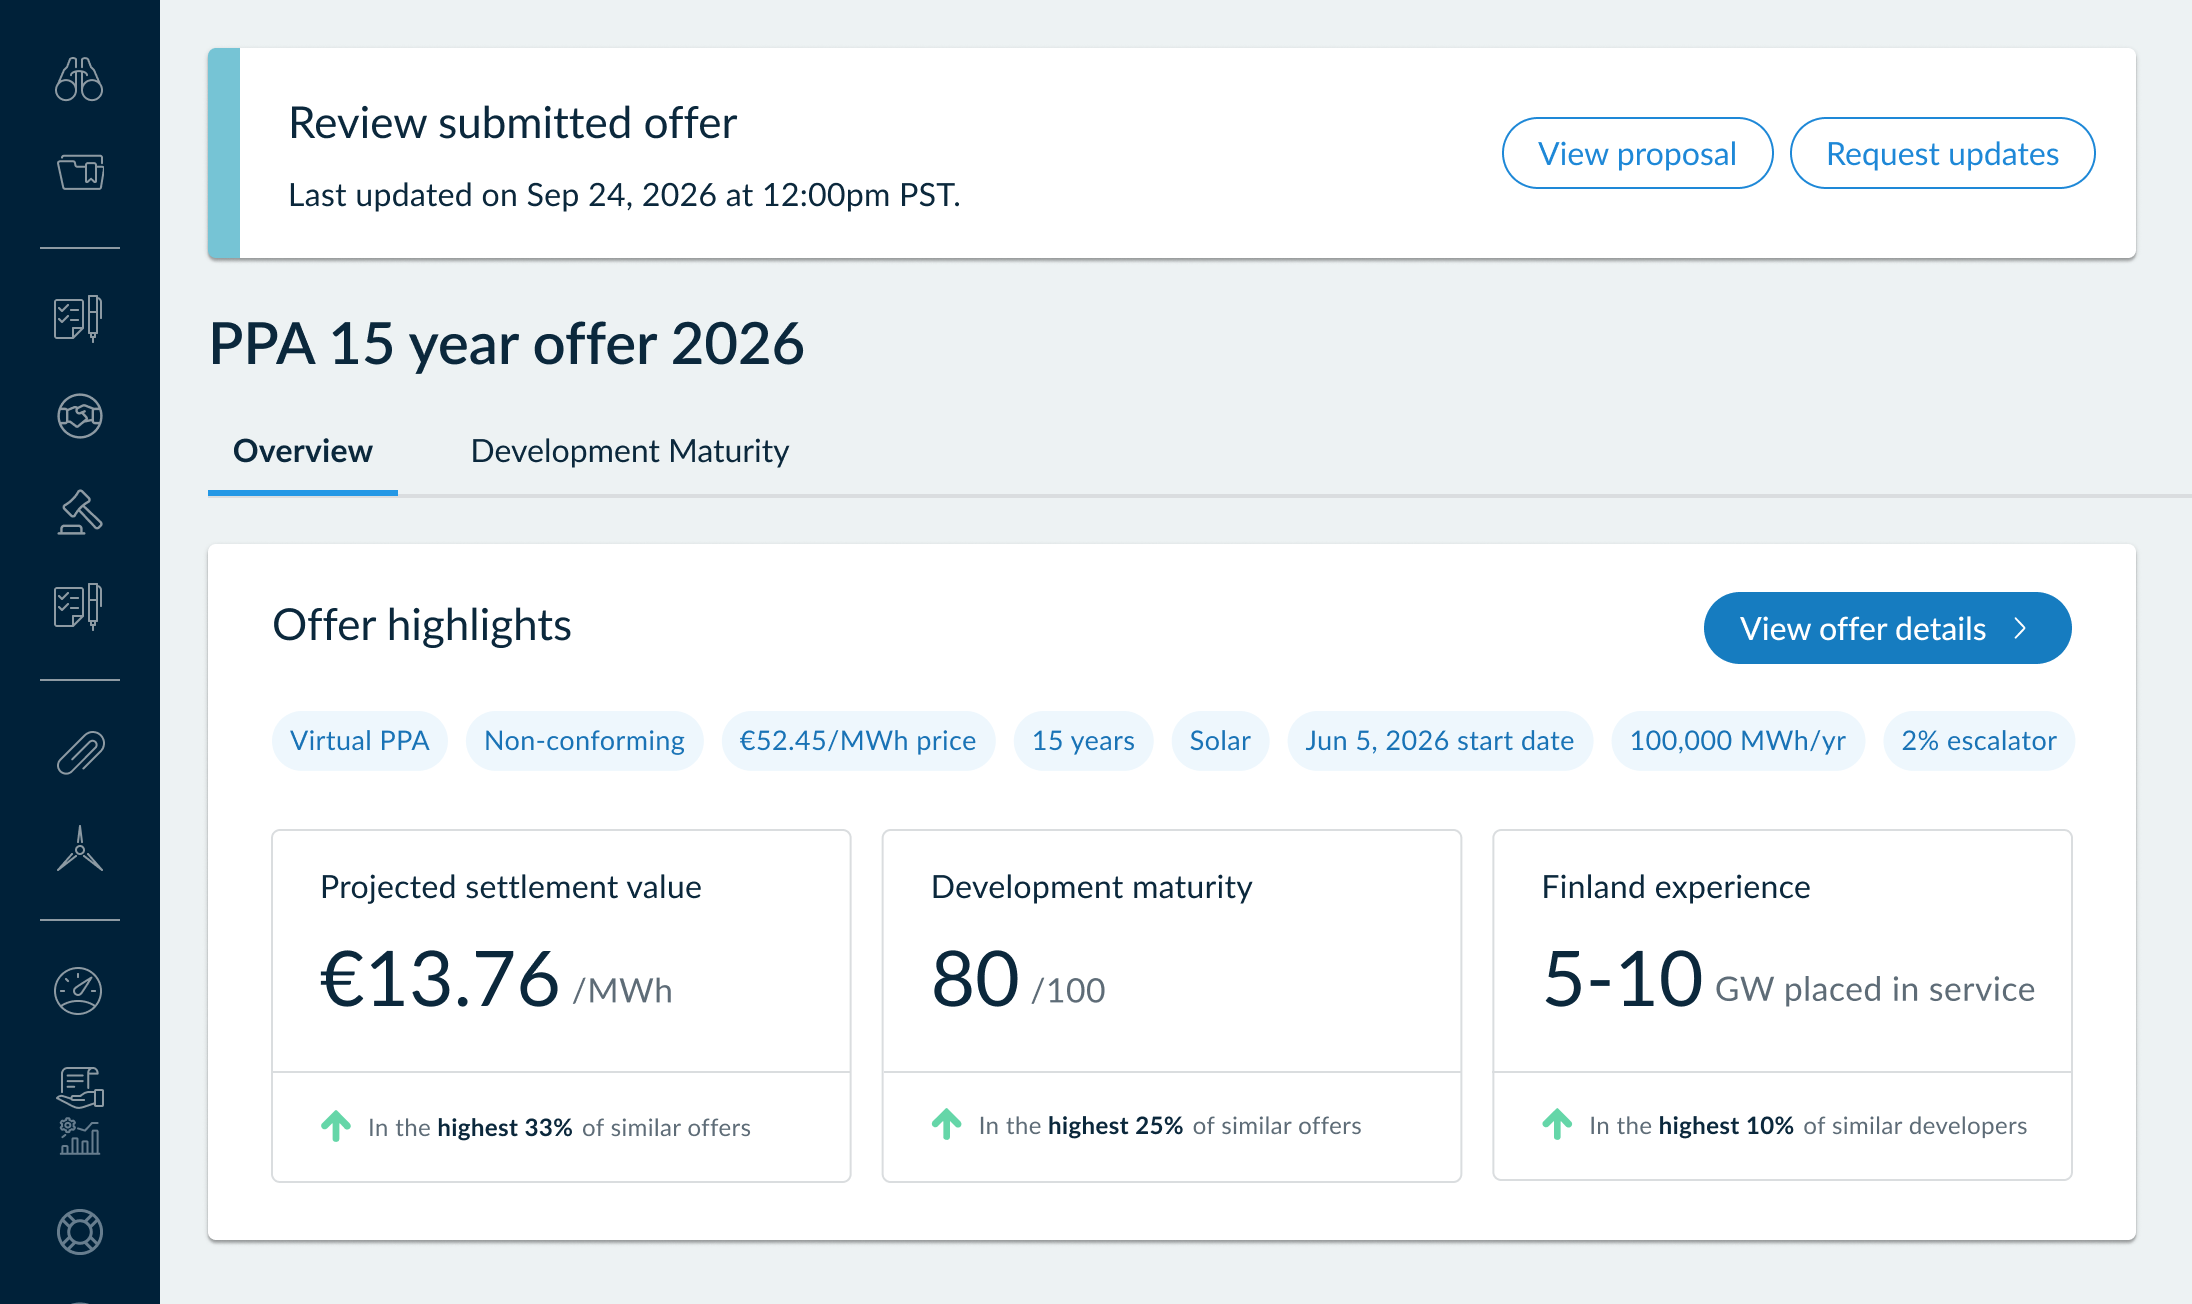This screenshot has width=2192, height=1304.
Task: Click the View proposal button
Action: click(x=1637, y=153)
